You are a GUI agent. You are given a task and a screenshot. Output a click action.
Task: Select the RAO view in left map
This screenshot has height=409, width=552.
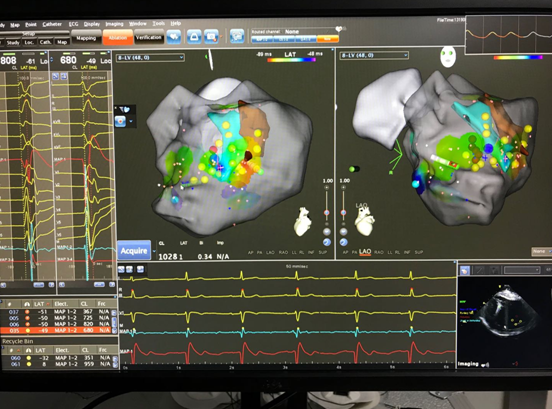283,252
